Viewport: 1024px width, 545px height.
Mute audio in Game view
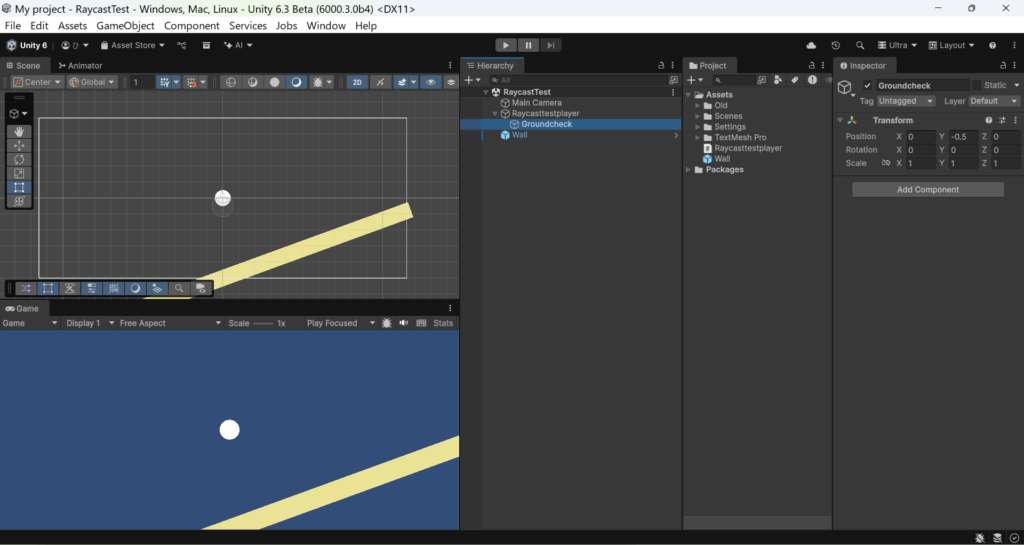point(404,323)
